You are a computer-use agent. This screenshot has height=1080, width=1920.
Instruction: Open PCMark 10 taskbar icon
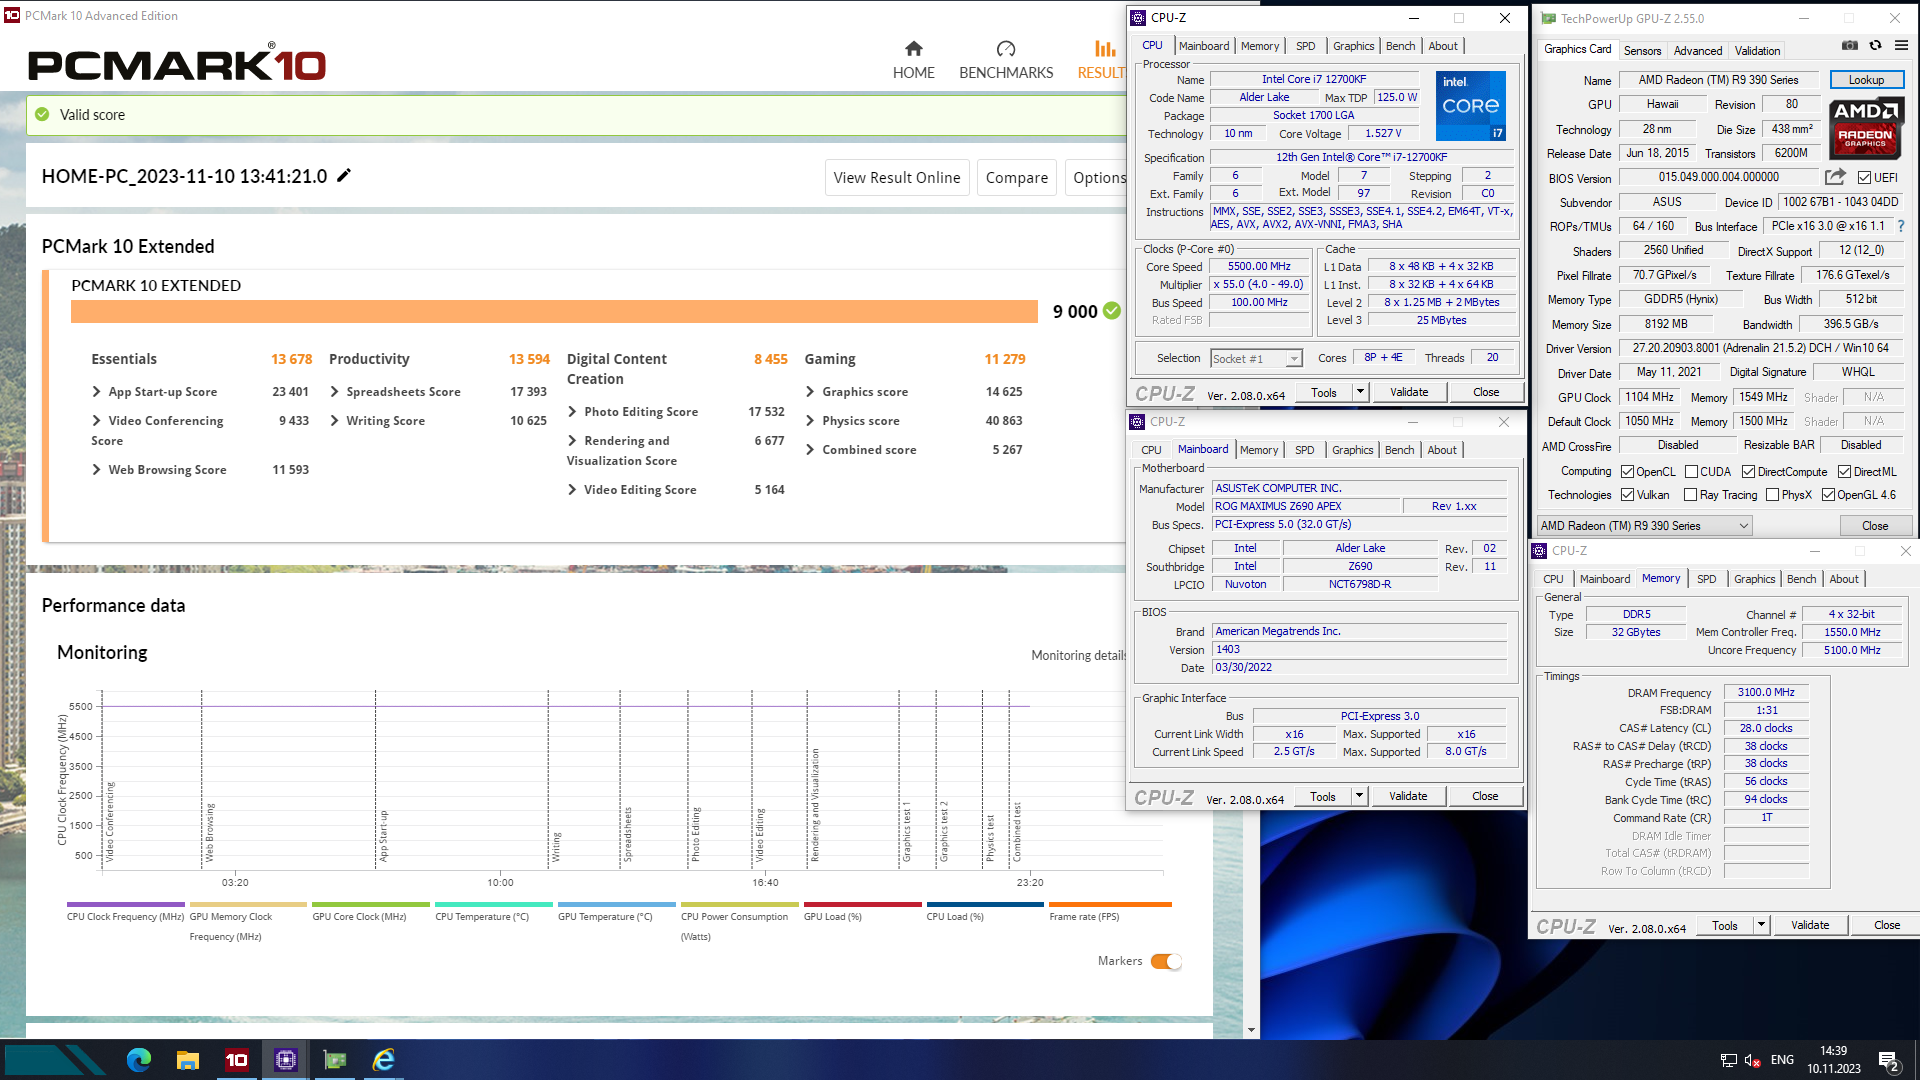[237, 1059]
